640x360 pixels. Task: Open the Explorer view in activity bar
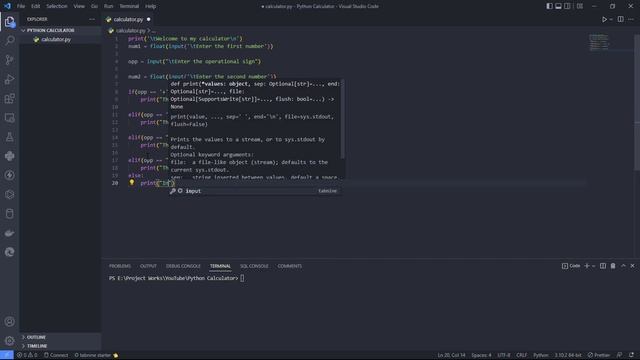click(9, 21)
